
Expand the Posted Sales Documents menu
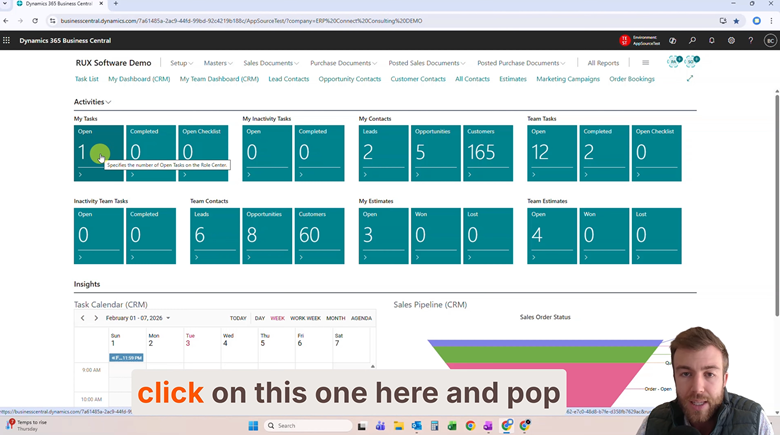tap(427, 63)
